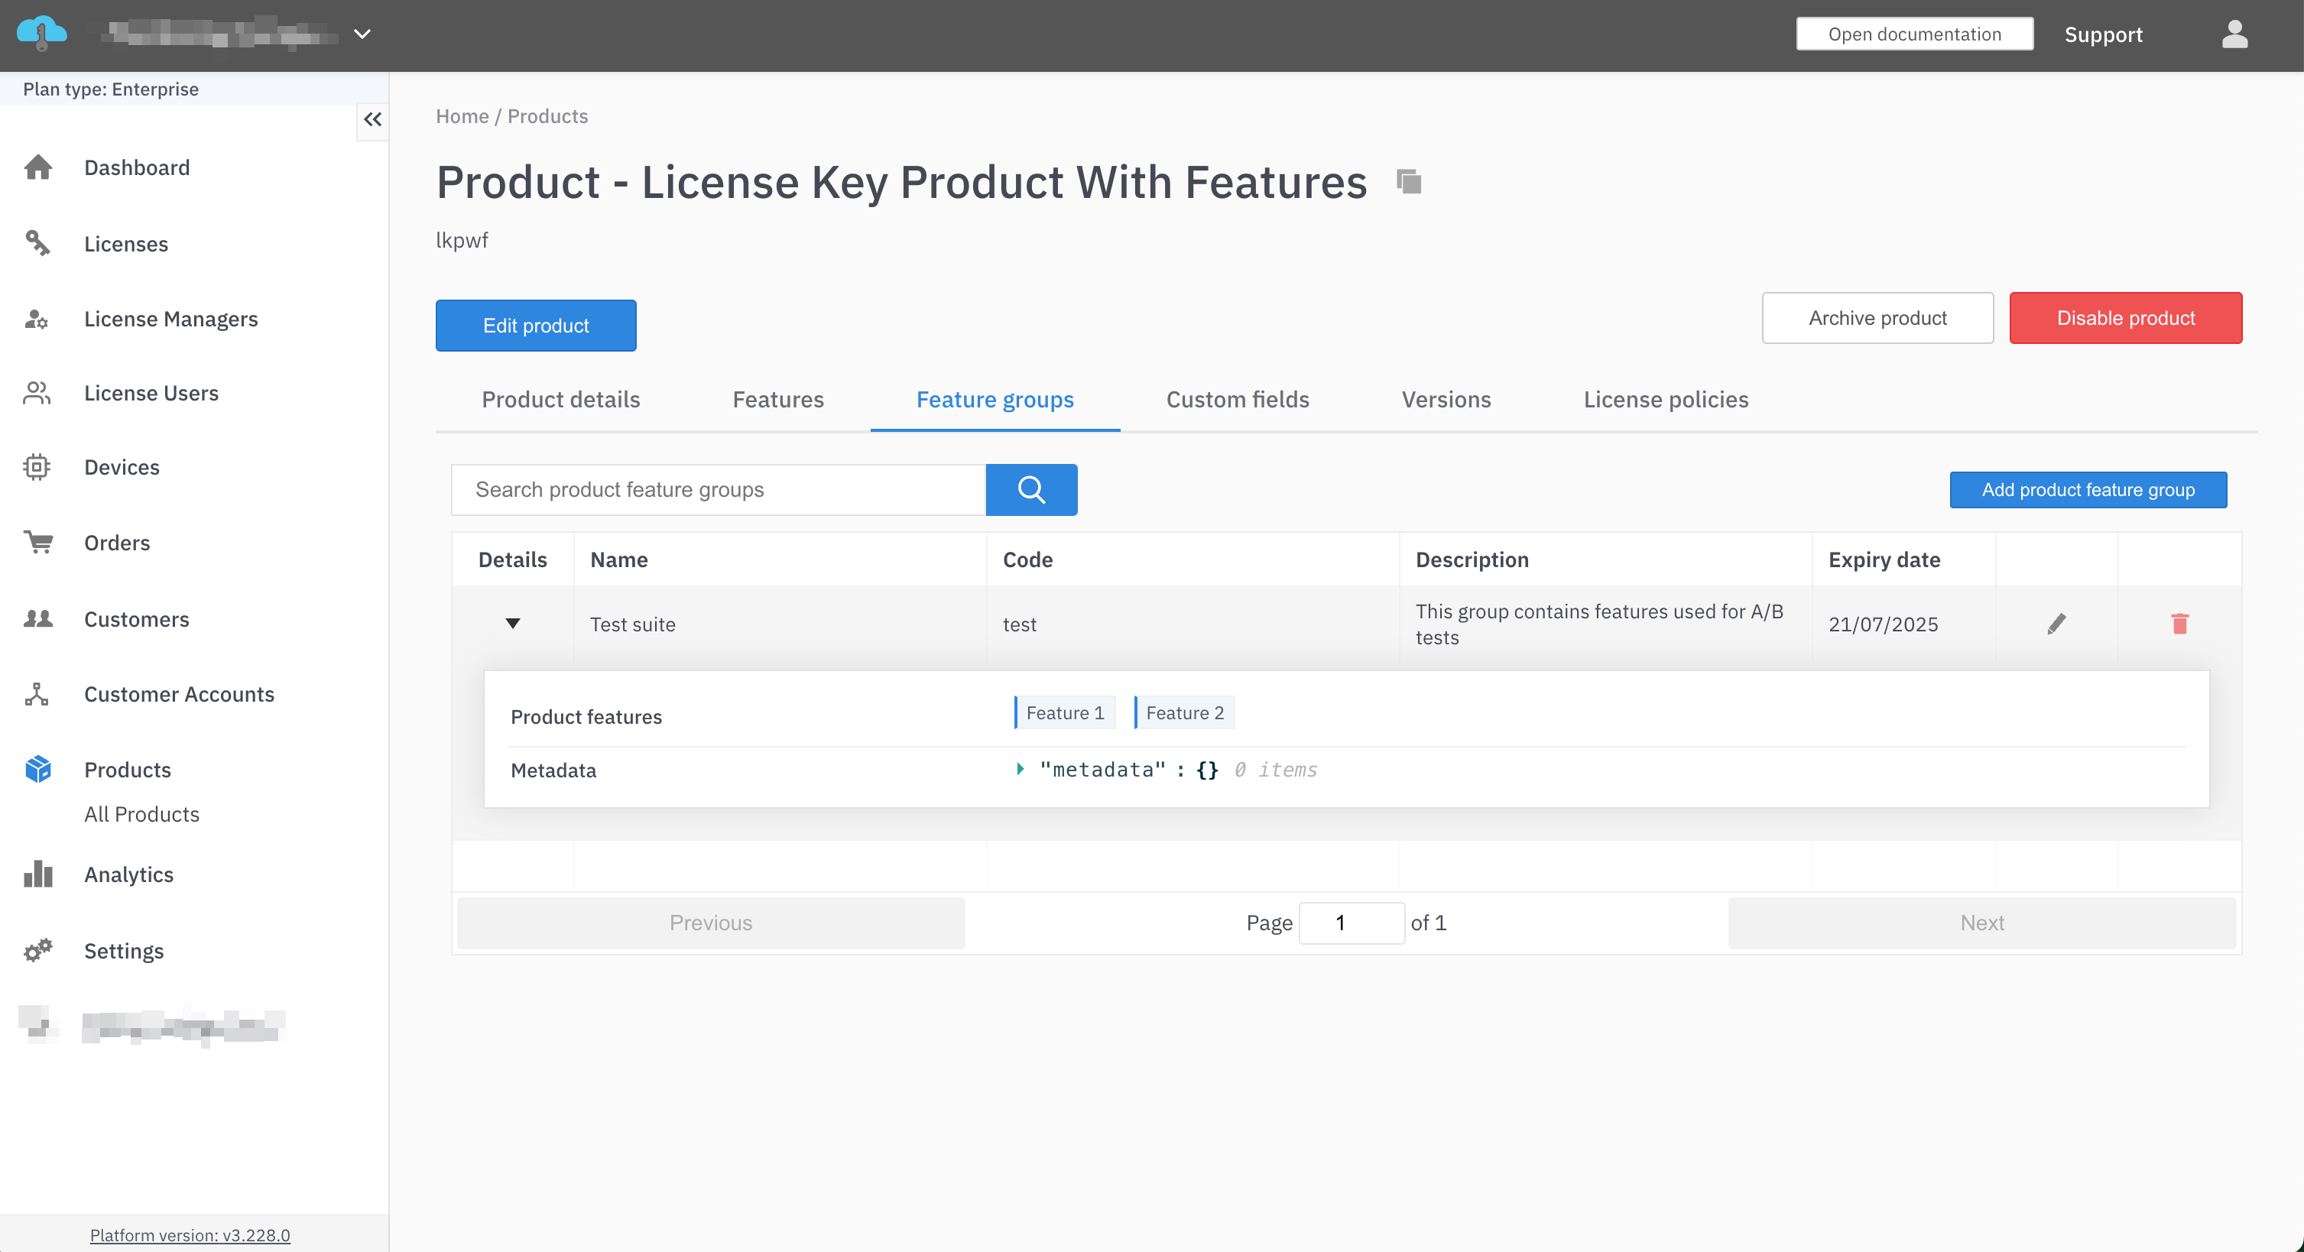Open Settings from the sidebar
The width and height of the screenshot is (2304, 1252).
[x=123, y=951]
